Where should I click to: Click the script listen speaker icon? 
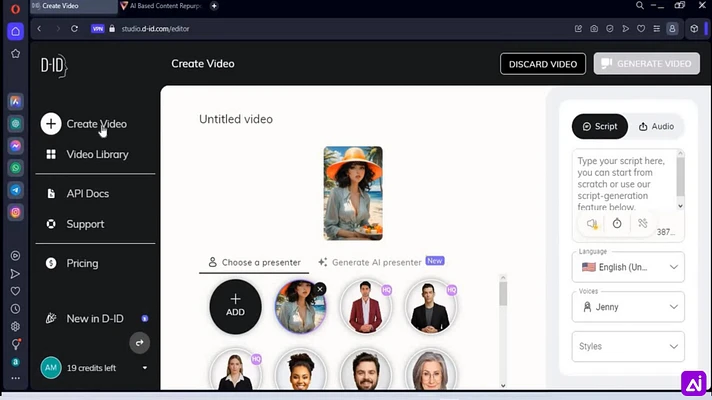point(592,223)
